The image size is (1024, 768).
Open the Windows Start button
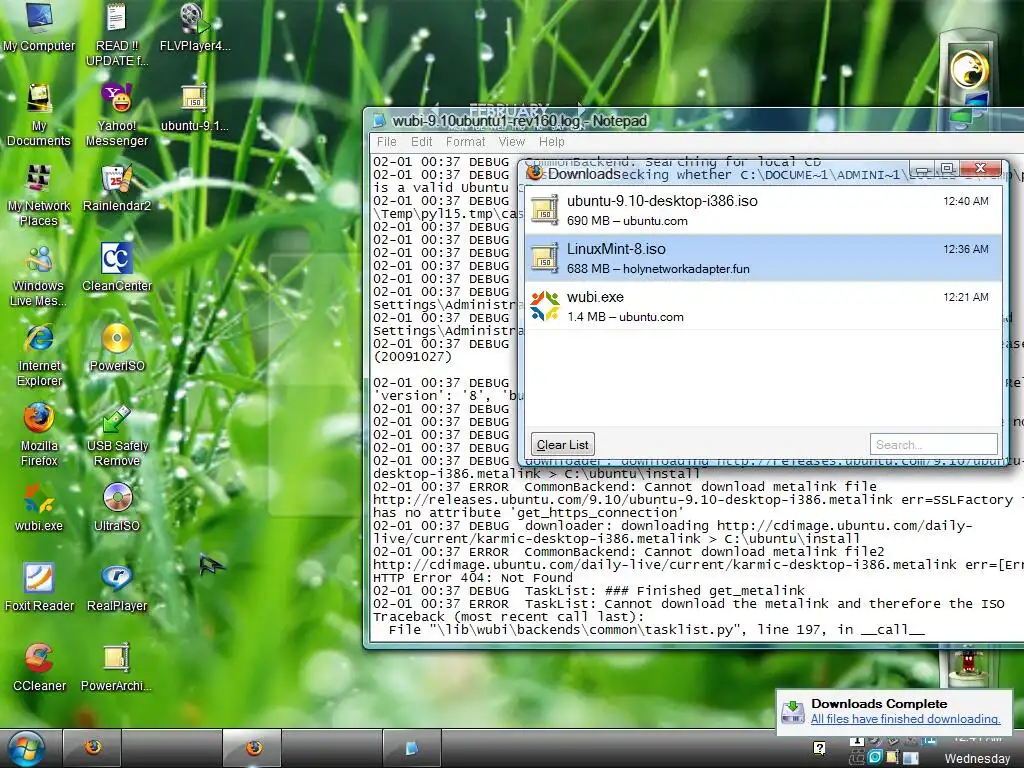(x=26, y=749)
